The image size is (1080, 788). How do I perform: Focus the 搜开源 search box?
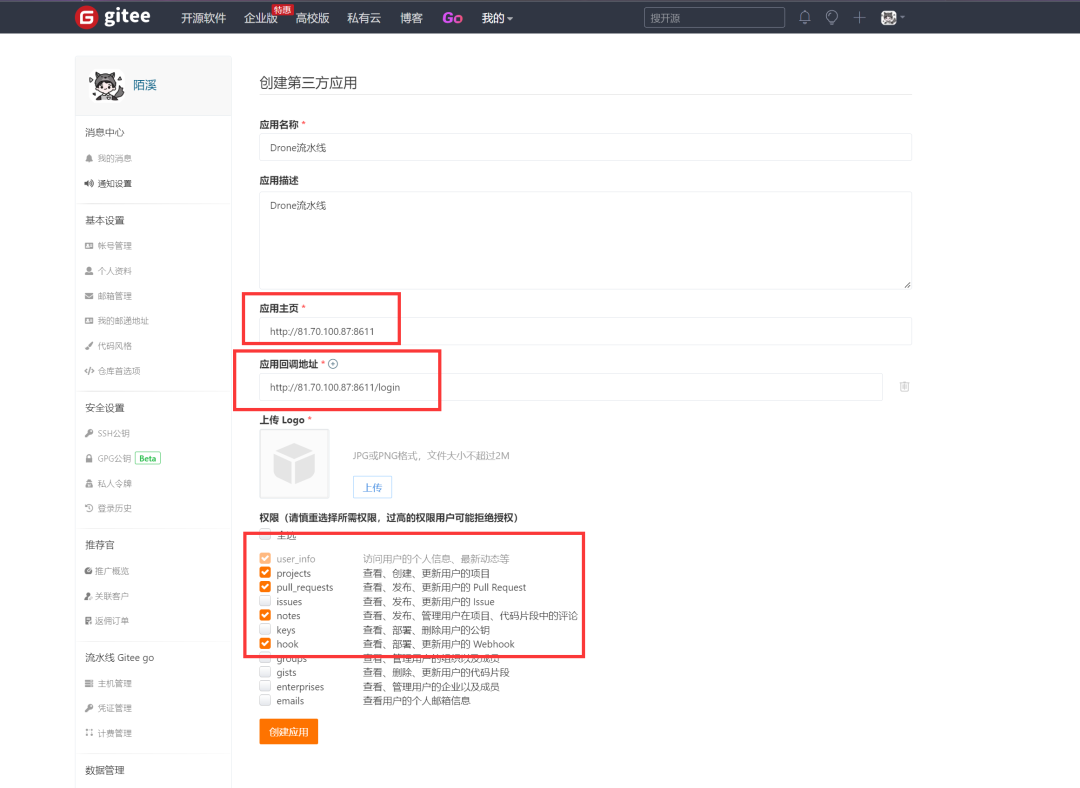(714, 18)
